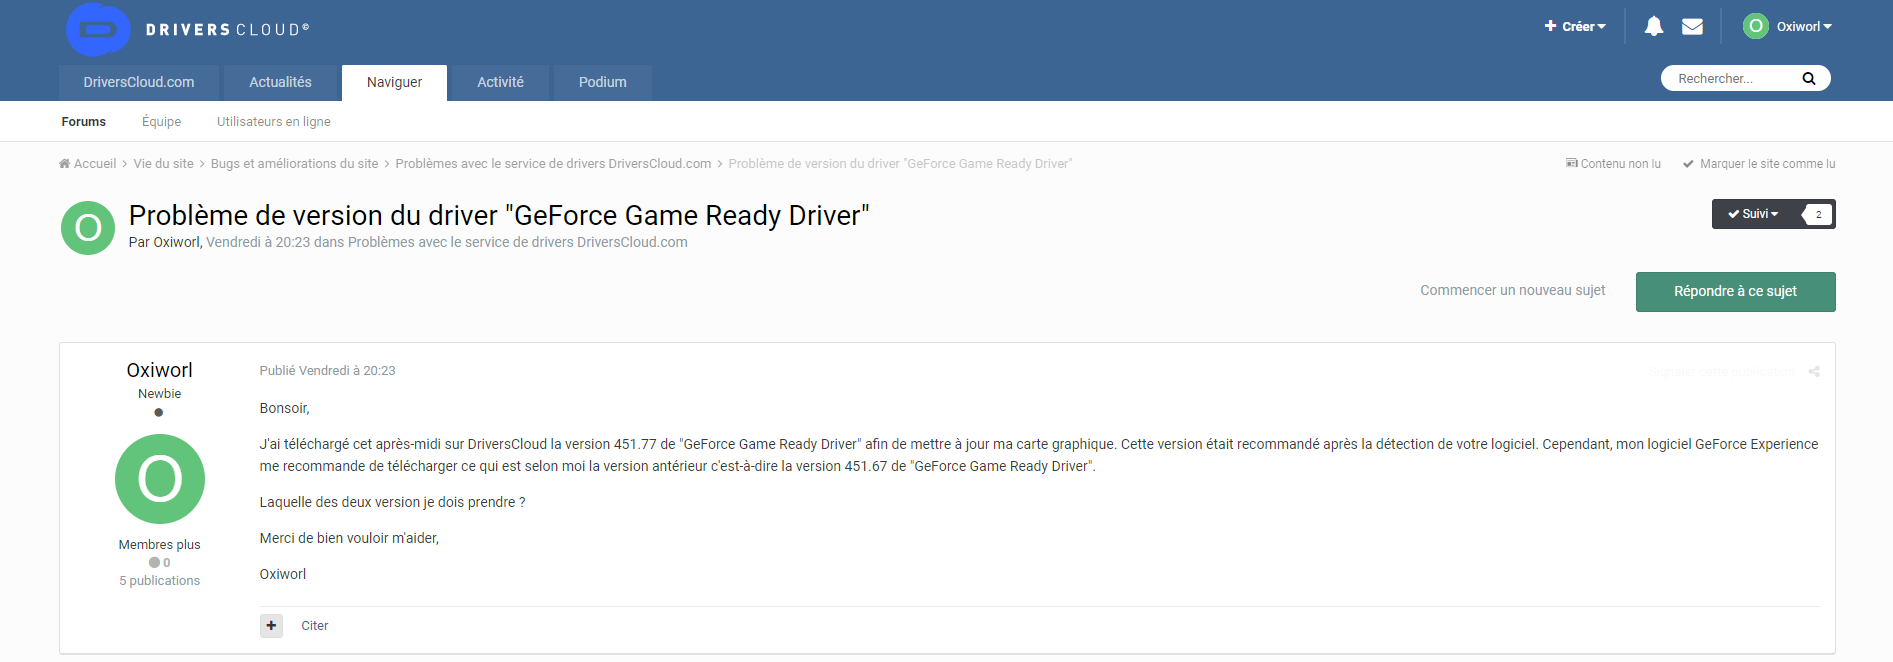1893x662 pixels.
Task: Click the Newbie rank label
Action: point(160,394)
